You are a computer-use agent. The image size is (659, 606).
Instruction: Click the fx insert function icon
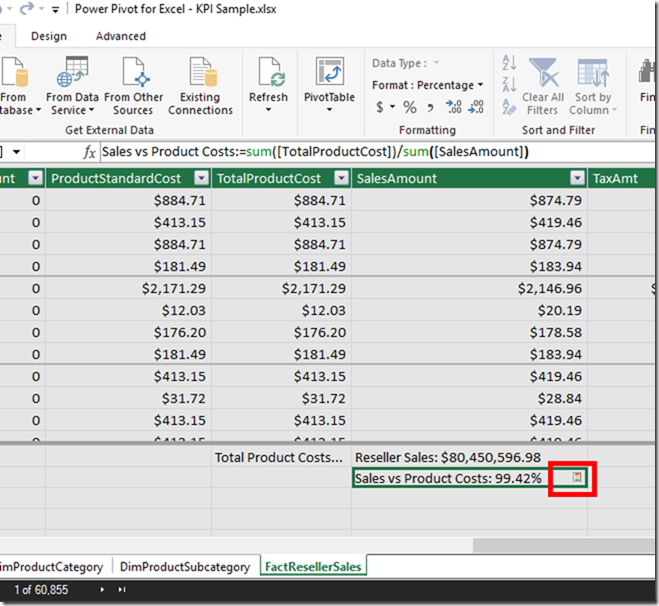pyautogui.click(x=89, y=152)
